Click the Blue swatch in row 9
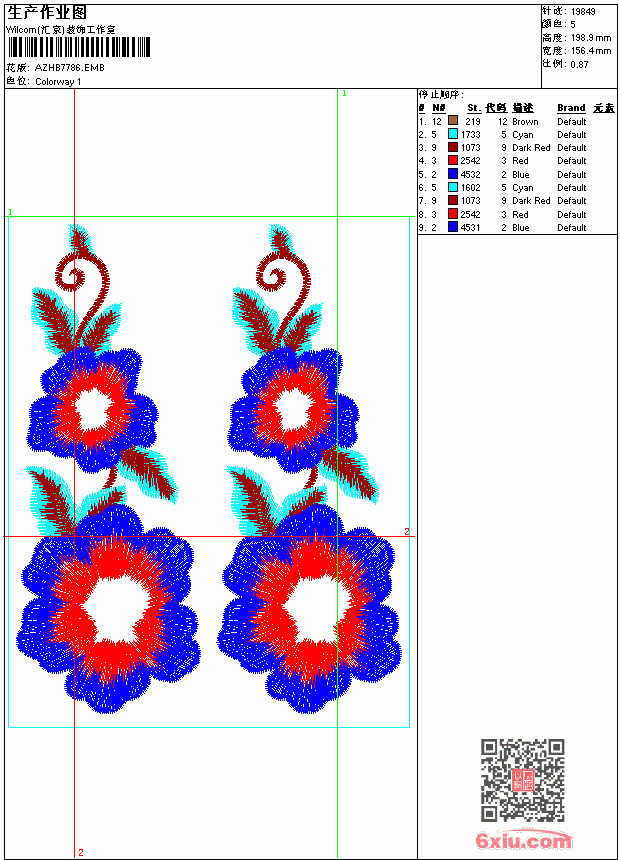Viewport: 620px width, 860px height. tap(453, 227)
